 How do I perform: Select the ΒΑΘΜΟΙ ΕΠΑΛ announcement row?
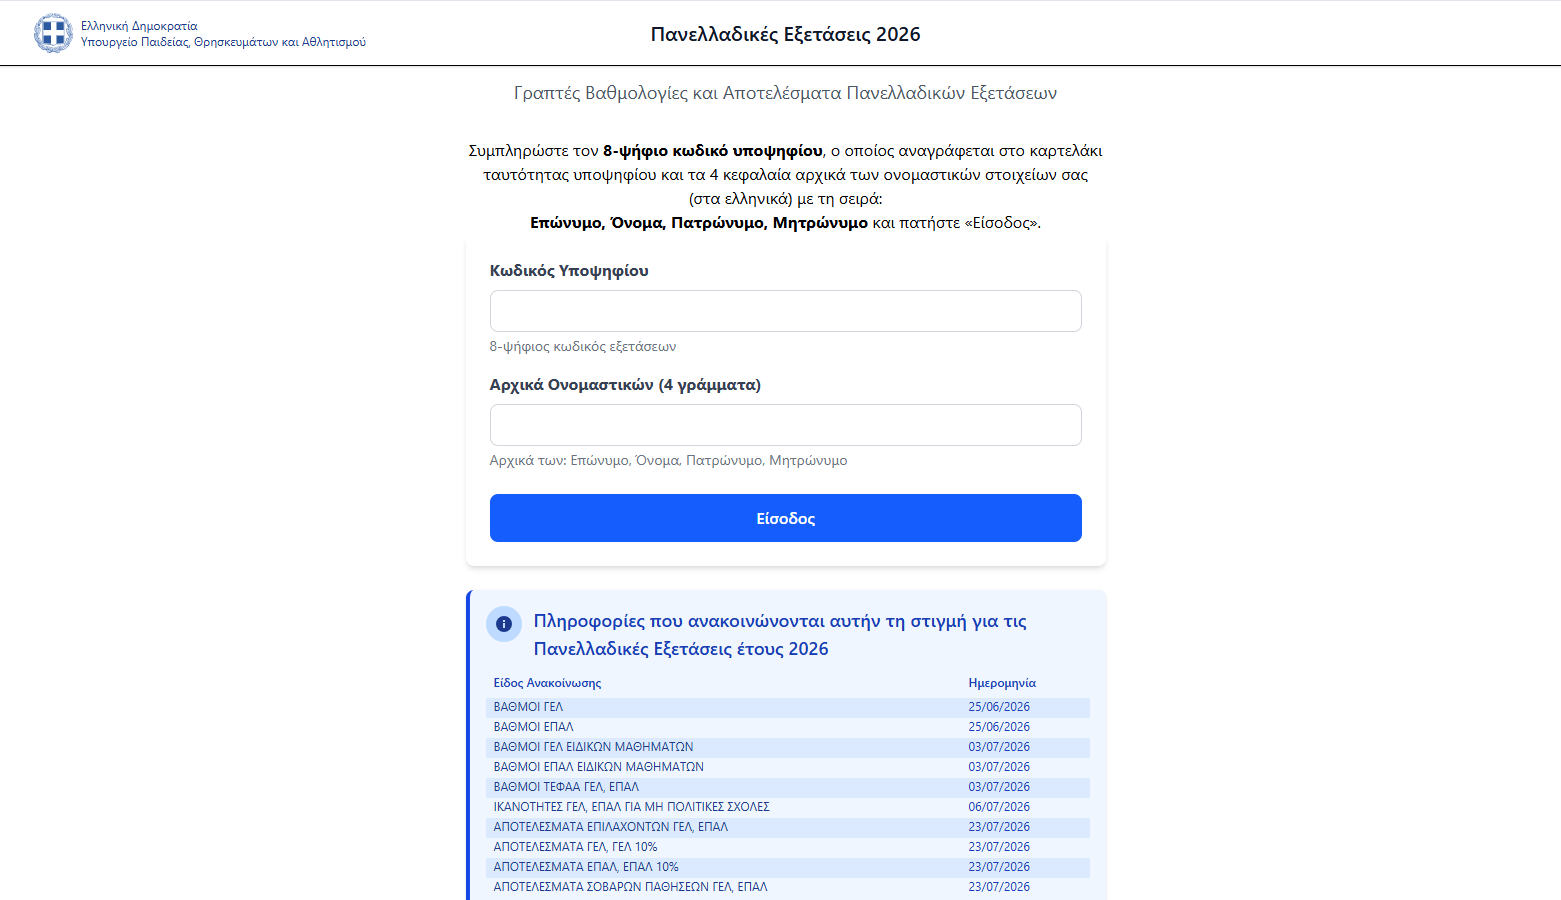tap(788, 727)
